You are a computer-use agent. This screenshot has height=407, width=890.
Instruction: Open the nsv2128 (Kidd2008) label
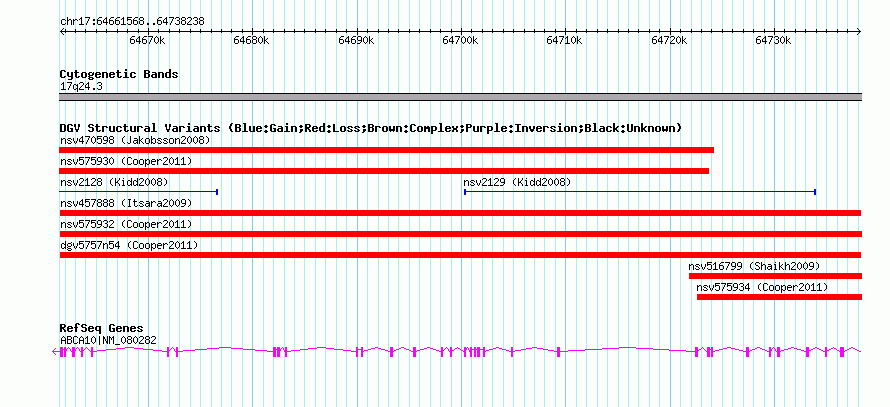tap(114, 182)
